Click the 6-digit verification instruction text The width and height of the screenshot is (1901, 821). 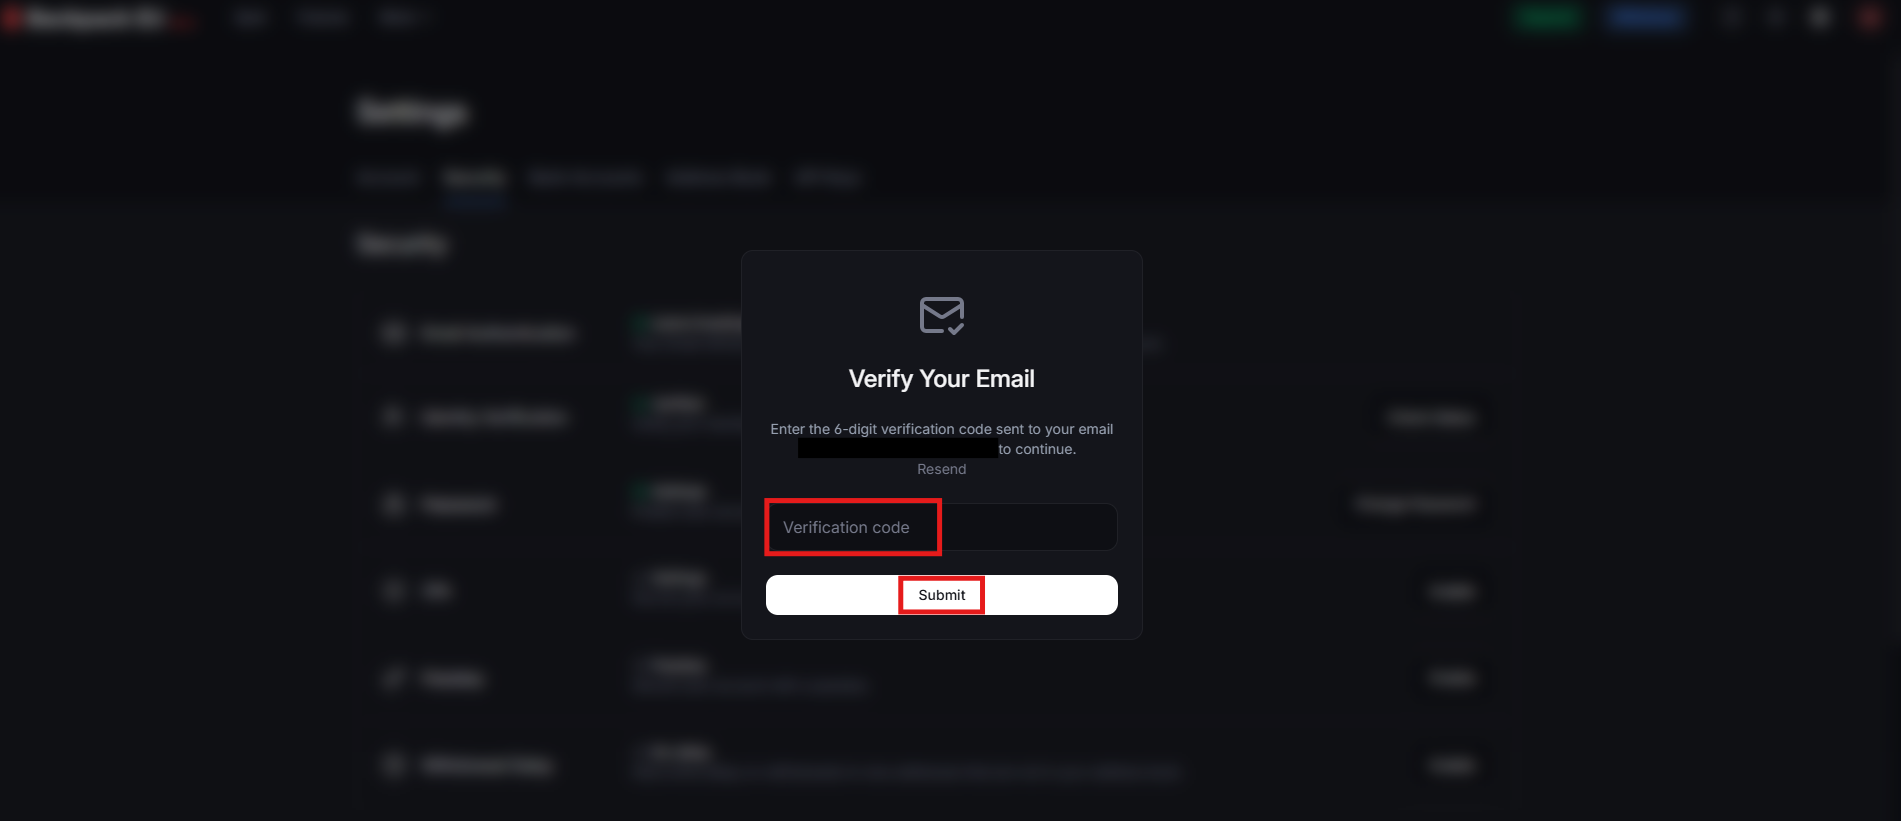tap(941, 429)
